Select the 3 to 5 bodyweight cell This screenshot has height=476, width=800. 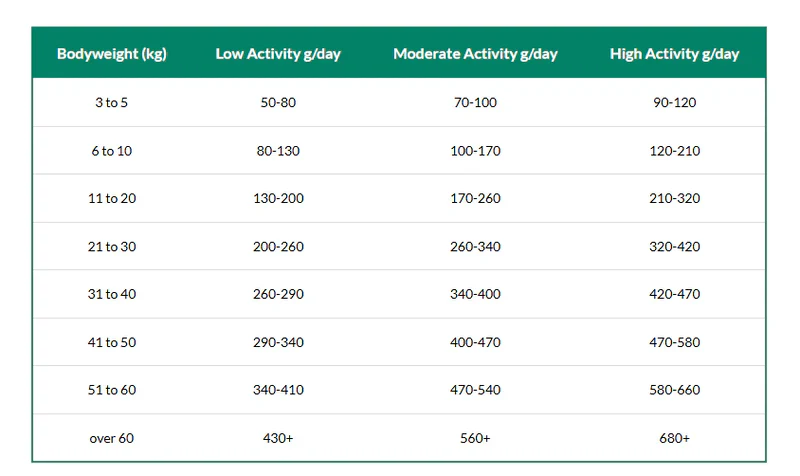click(112, 103)
